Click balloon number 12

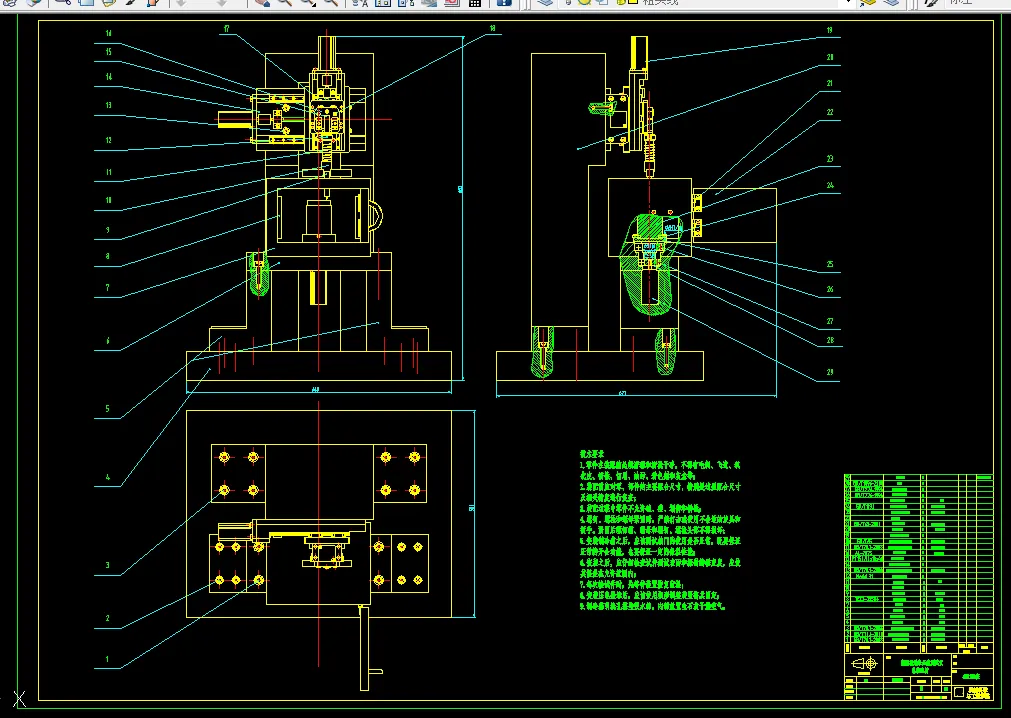[108, 140]
